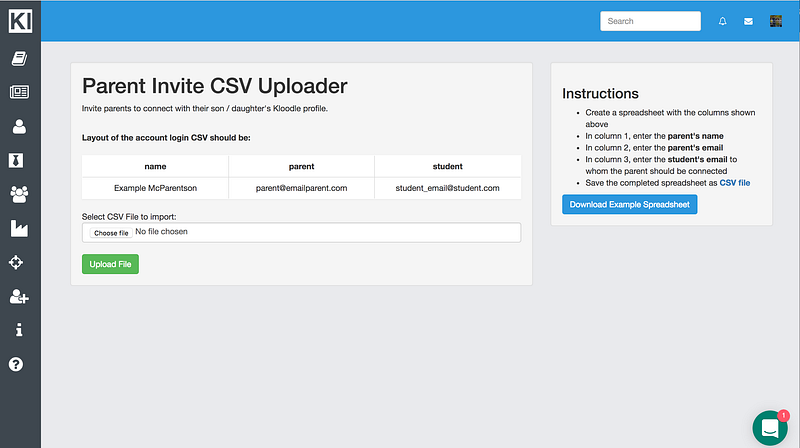The height and width of the screenshot is (448, 800).
Task: Click 'Layout of the account login CSV' text
Action: (166, 138)
